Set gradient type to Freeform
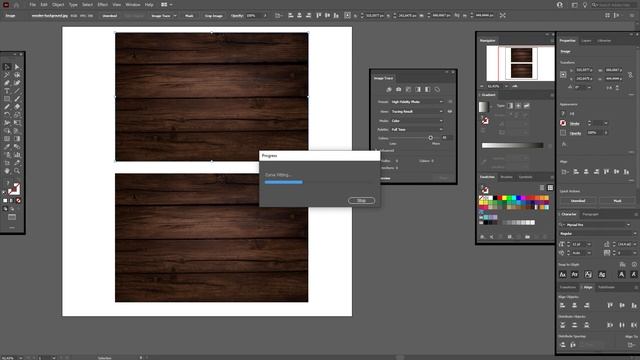 [527, 106]
